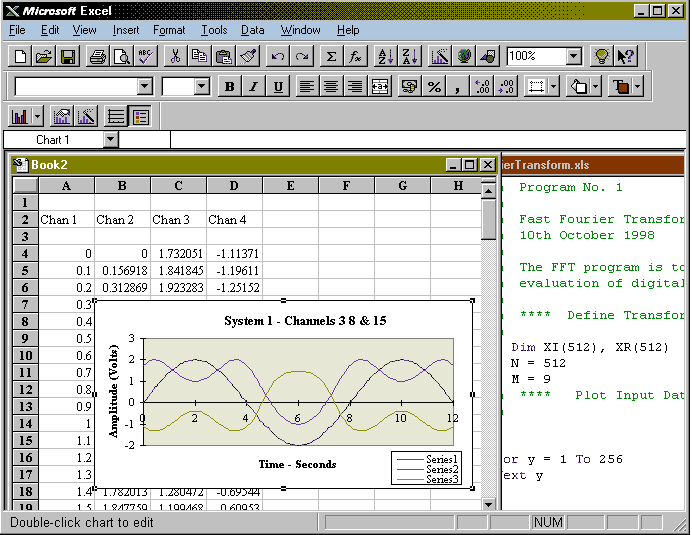Apply percent style button
The image size is (692, 535).
pyautogui.click(x=433, y=87)
